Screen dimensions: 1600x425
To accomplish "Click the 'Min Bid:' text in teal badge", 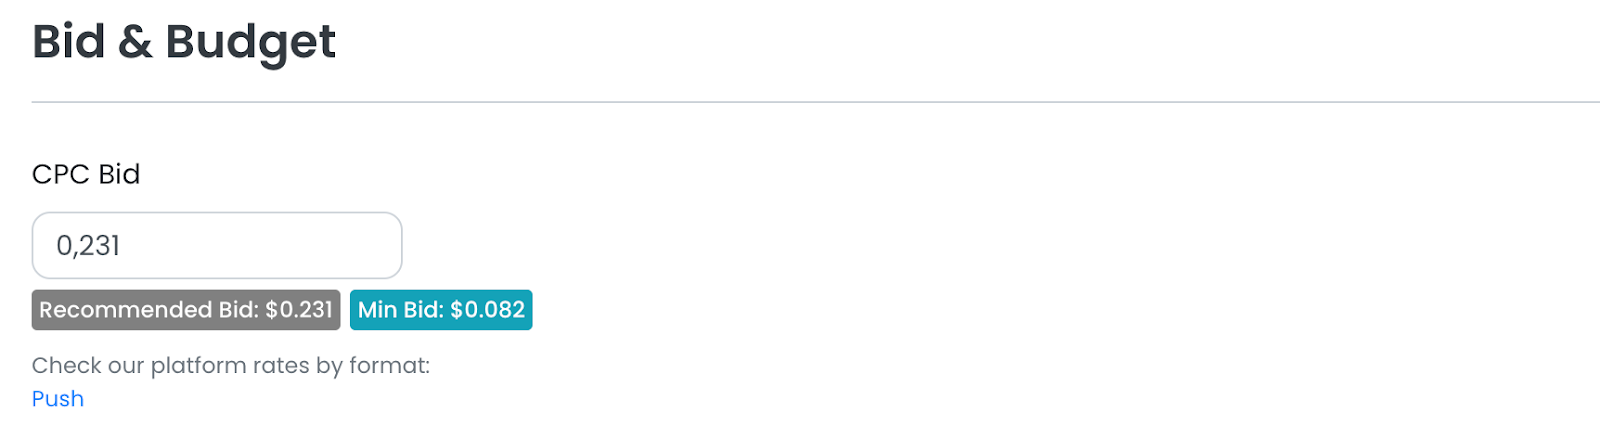I will 400,310.
